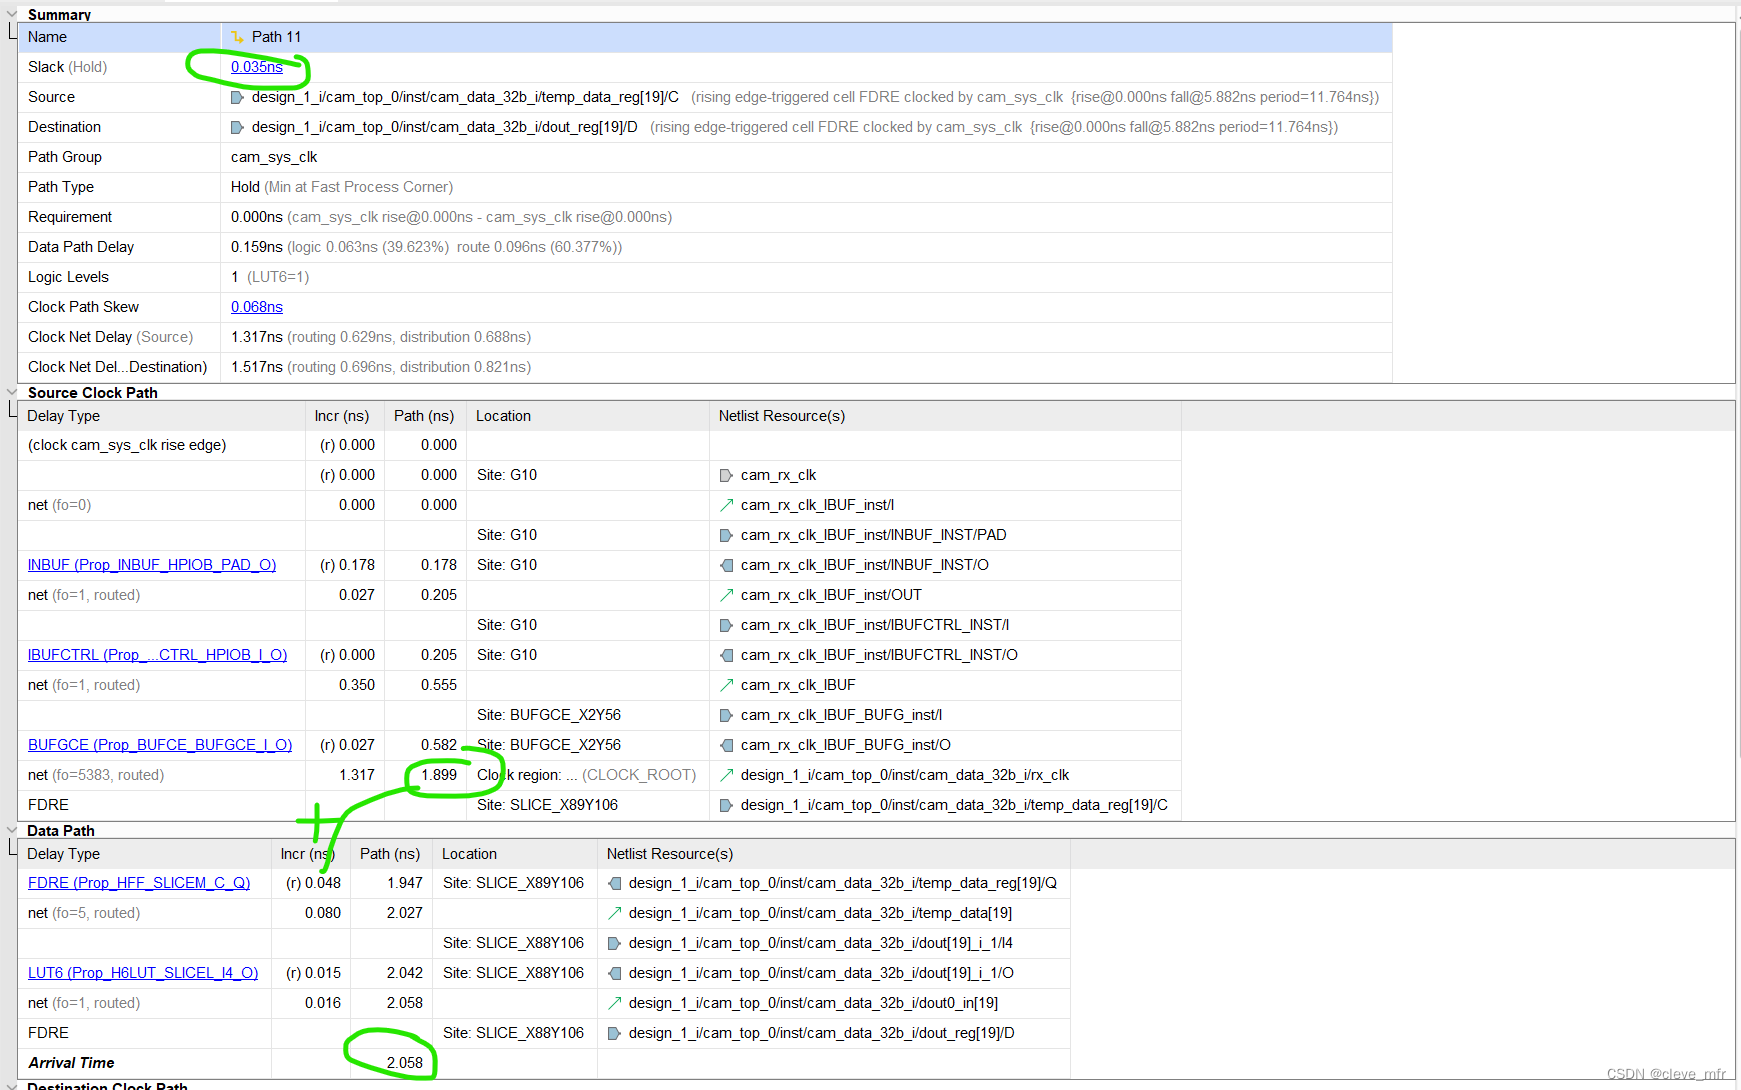Click pin icon beside dout[19]_i_1/I4

coord(615,943)
